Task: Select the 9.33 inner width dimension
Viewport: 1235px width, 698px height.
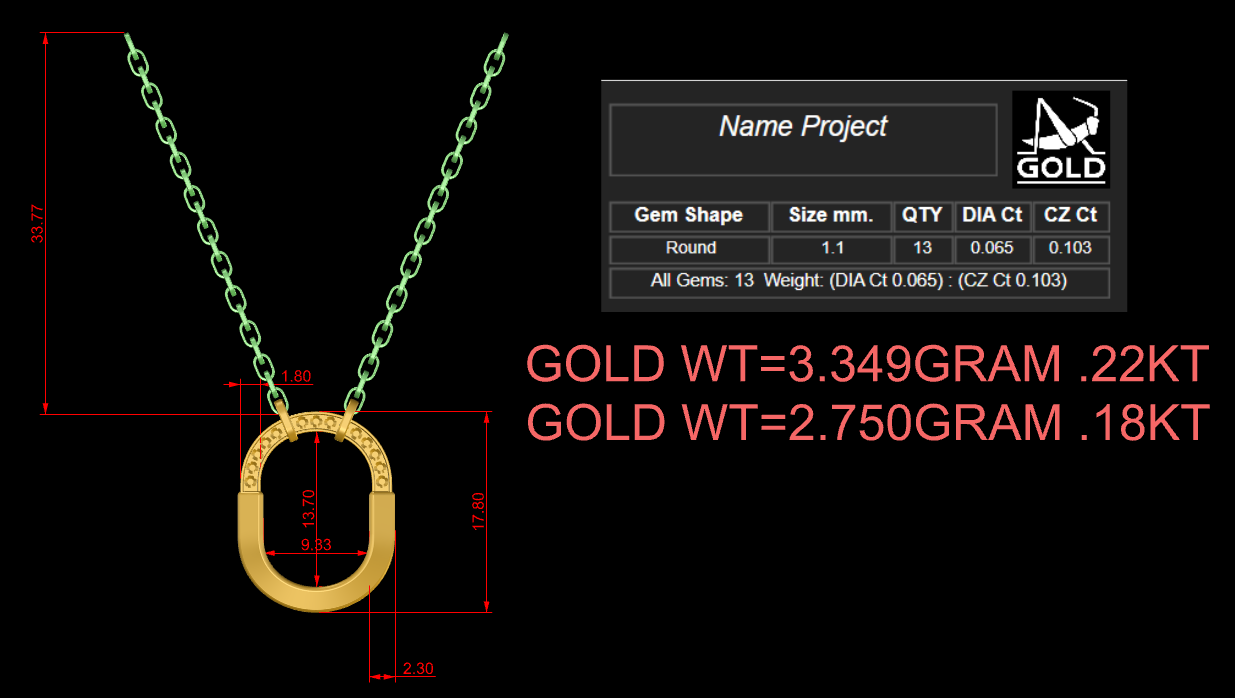Action: pyautogui.click(x=316, y=545)
